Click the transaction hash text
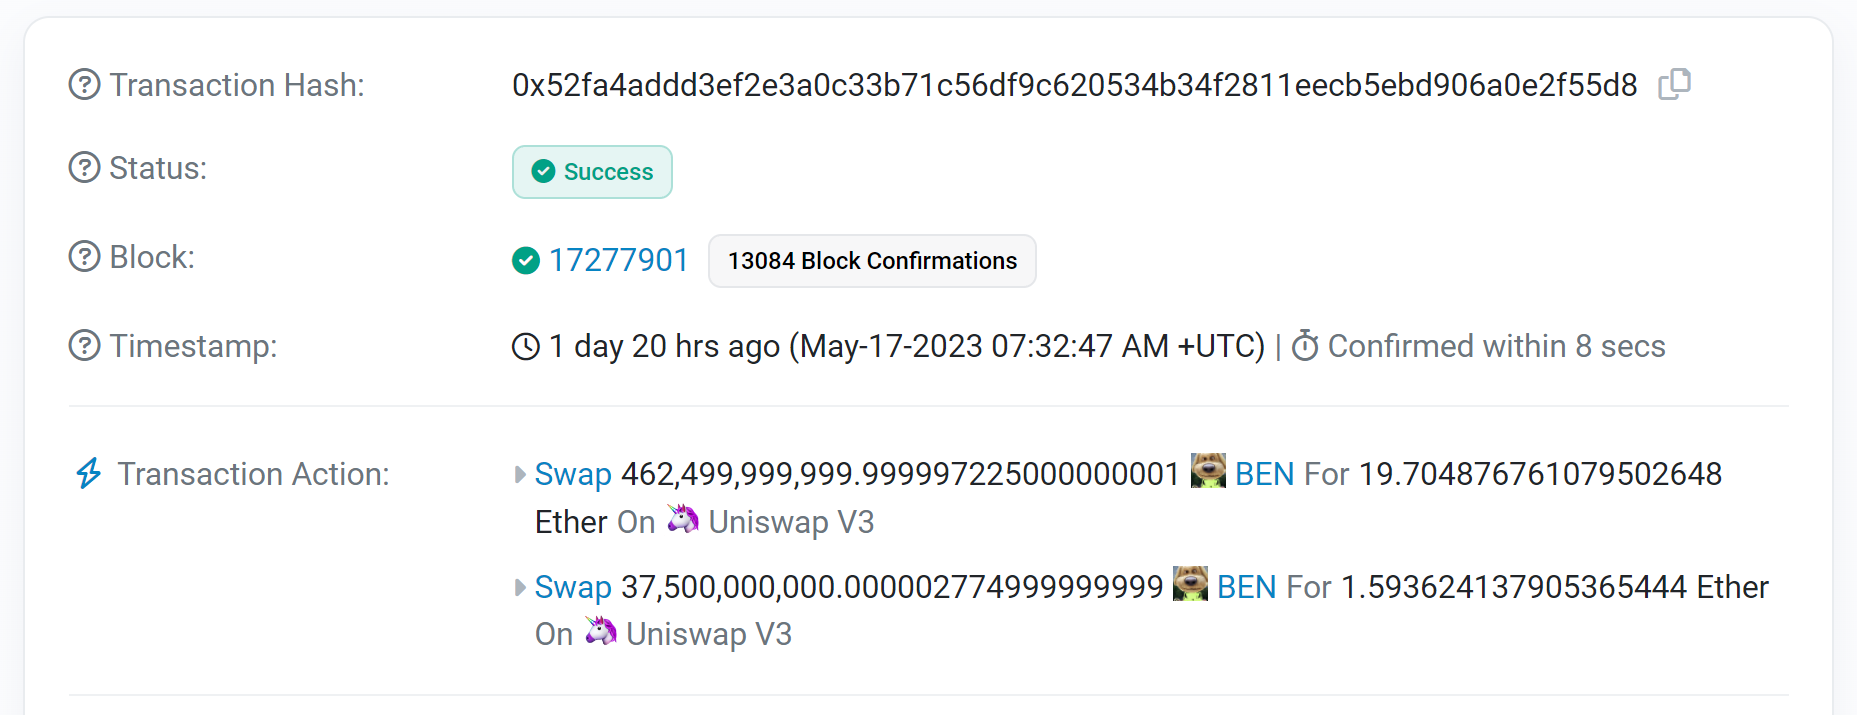This screenshot has width=1857, height=715. coord(1075,85)
